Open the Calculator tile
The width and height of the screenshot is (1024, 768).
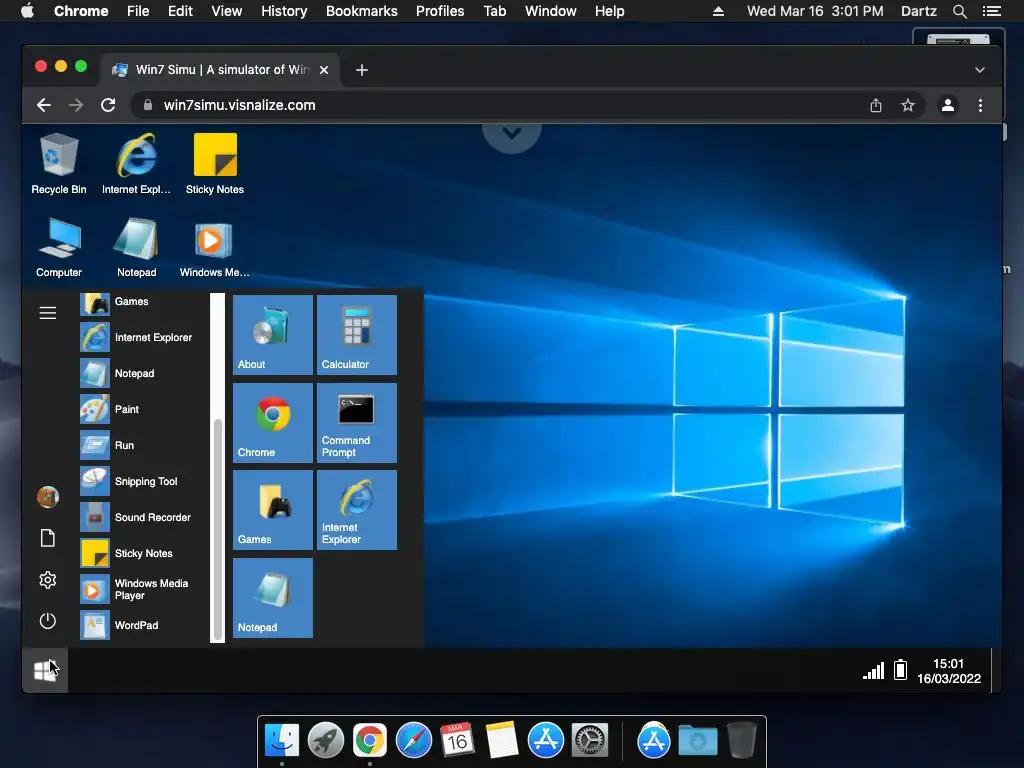coord(357,335)
